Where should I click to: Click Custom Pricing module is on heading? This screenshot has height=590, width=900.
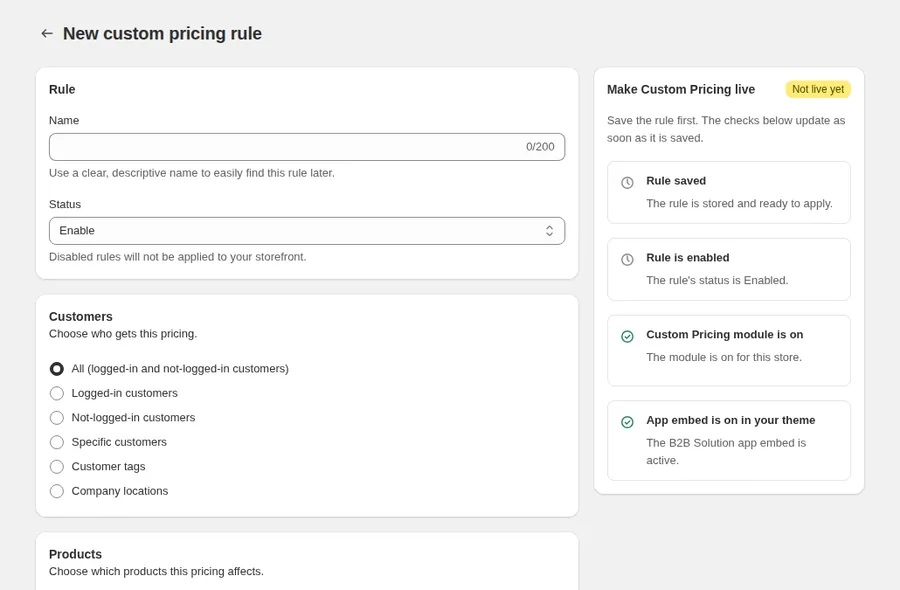[x=724, y=335]
